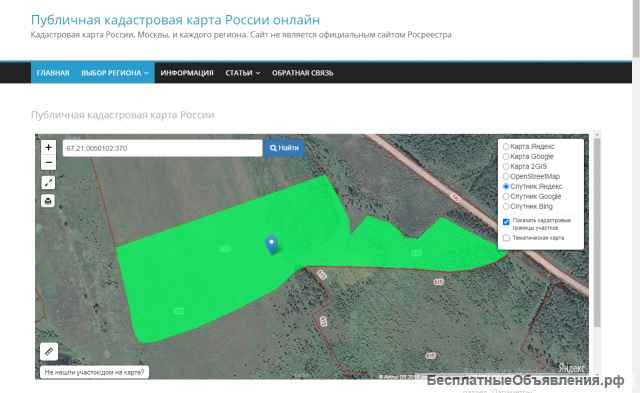Click the Яндекс logo on the map

click(571, 368)
